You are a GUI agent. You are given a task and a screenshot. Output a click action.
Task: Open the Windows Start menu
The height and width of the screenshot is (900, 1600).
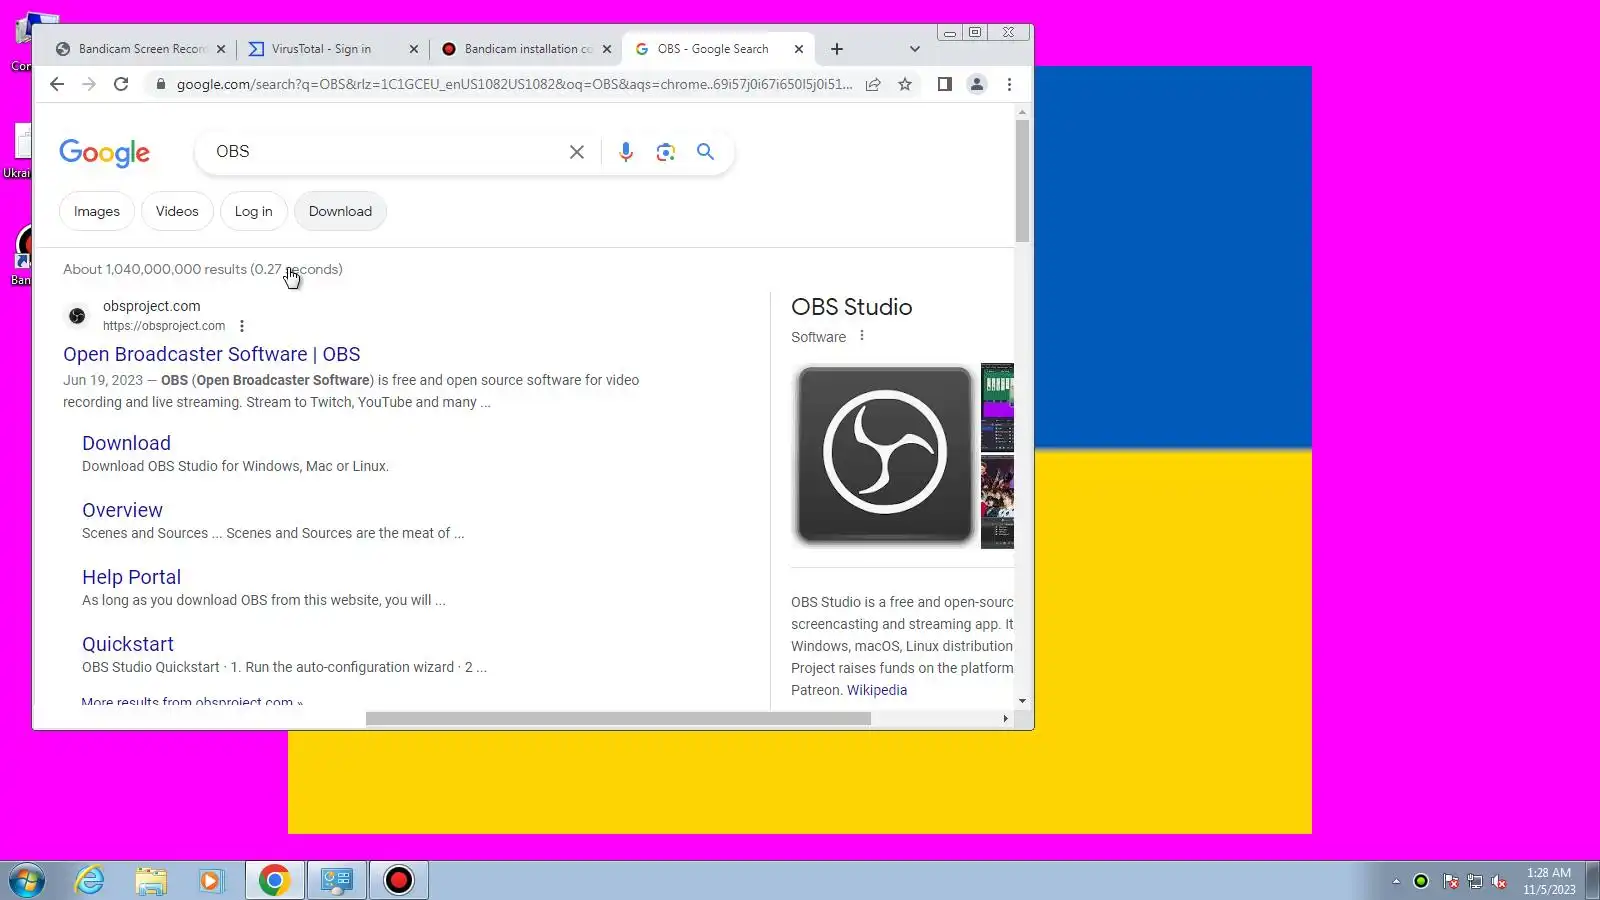[x=27, y=880]
